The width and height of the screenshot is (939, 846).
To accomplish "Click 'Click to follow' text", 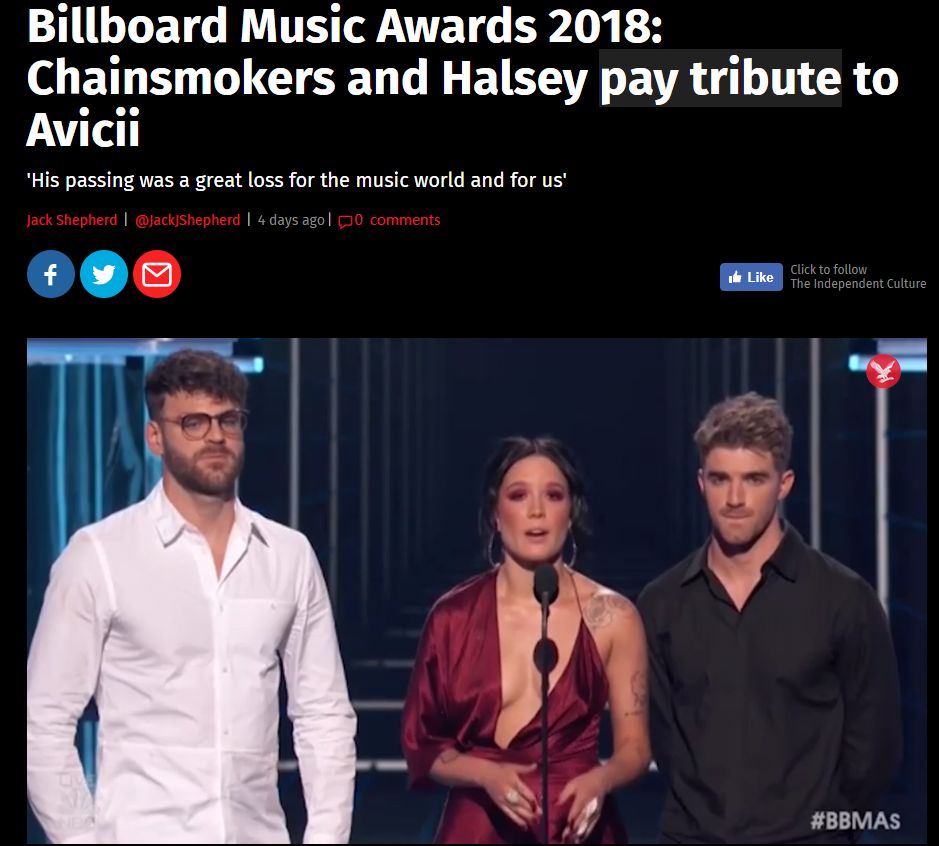I will point(829,269).
